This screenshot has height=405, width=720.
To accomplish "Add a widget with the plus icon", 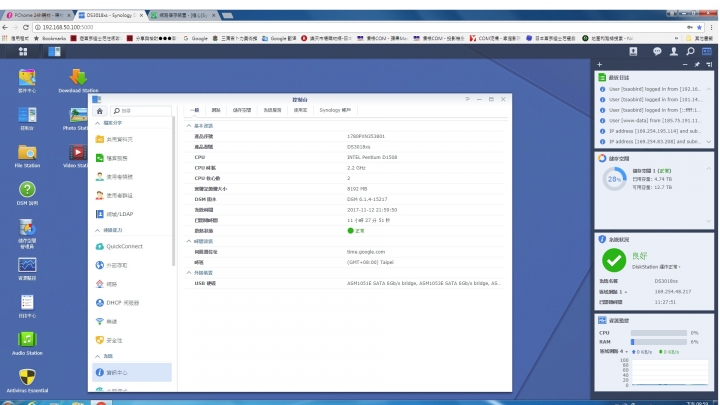I will 599,64.
